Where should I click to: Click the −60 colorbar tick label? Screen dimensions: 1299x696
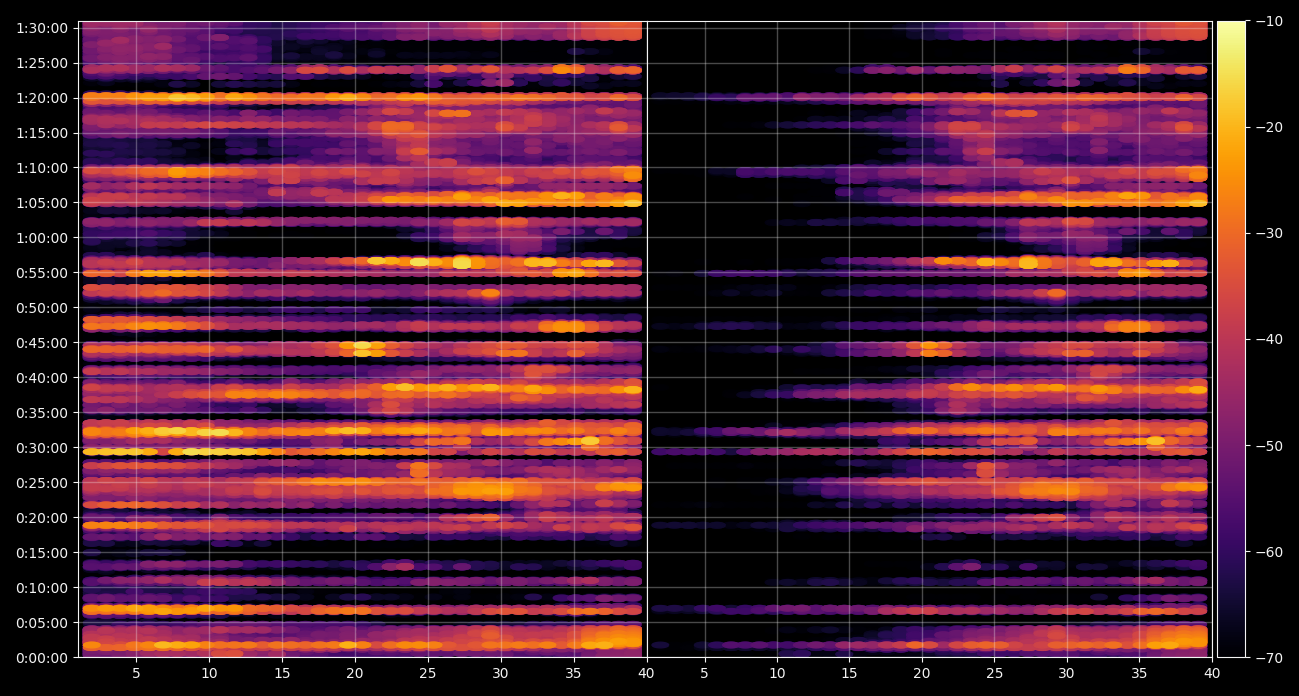(1268, 551)
